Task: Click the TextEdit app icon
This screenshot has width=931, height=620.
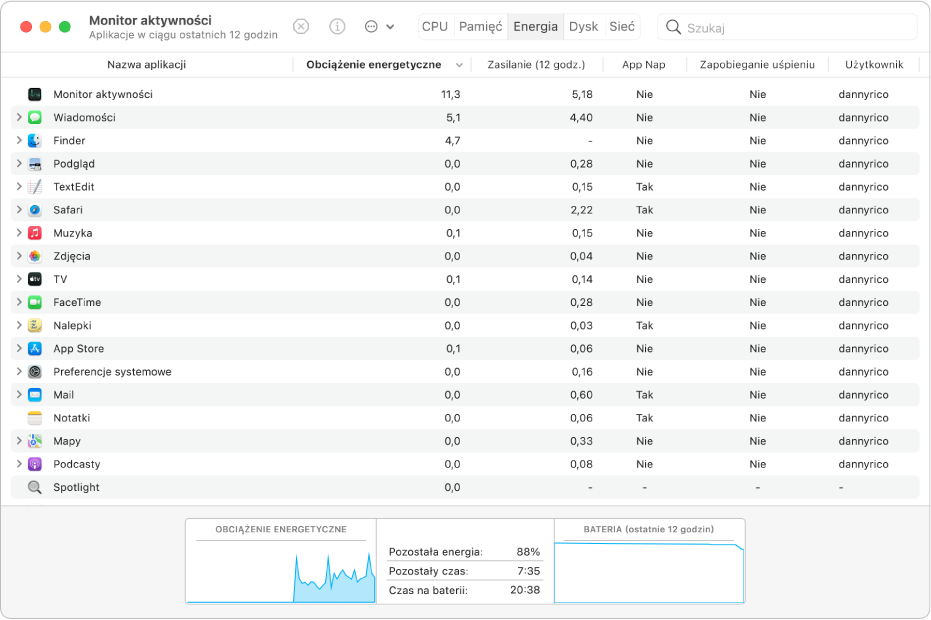Action: 35,186
